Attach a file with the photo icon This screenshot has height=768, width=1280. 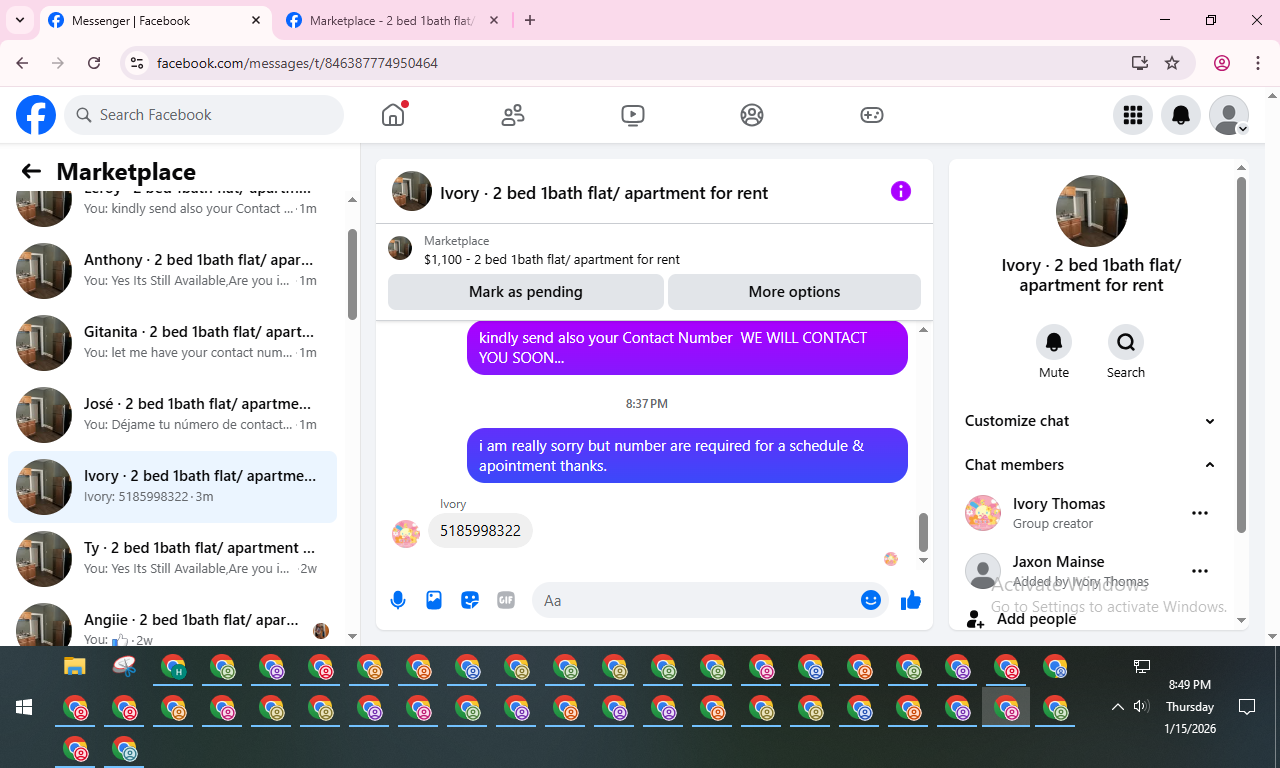coord(434,600)
